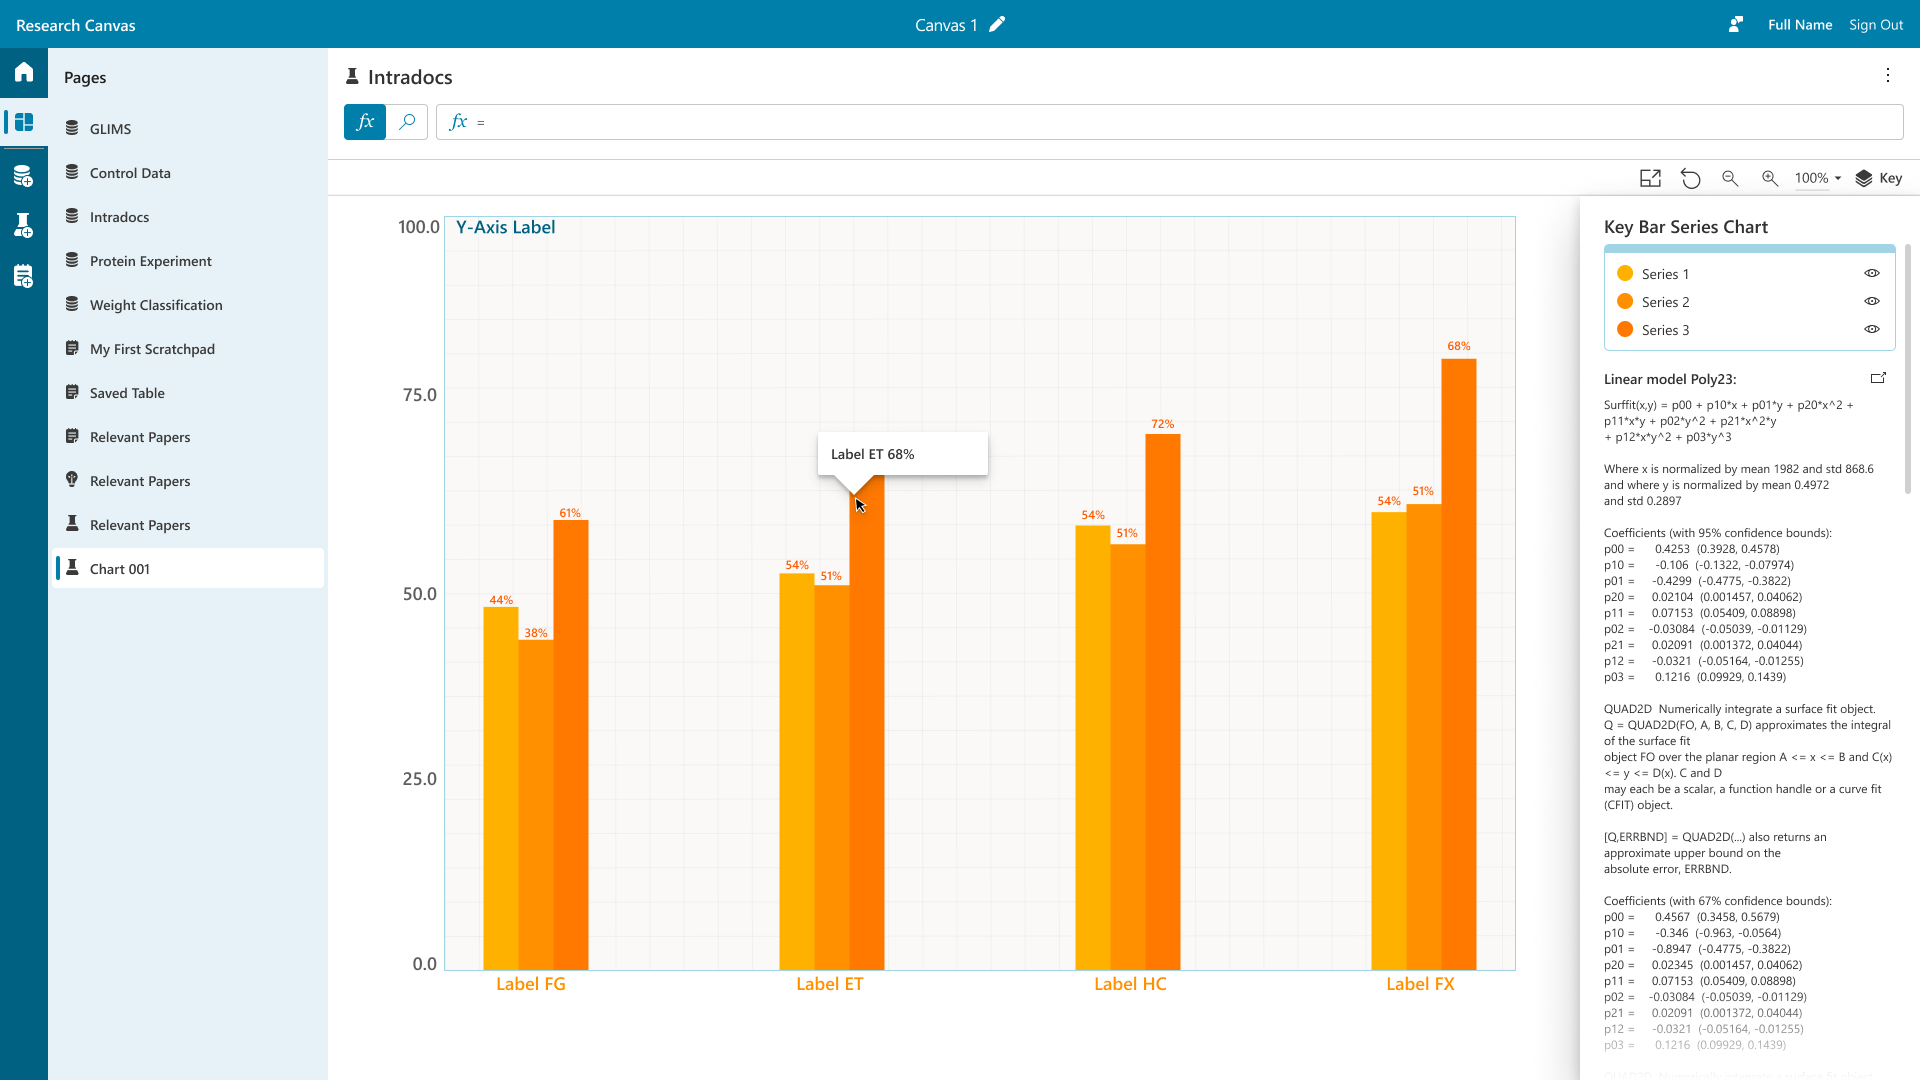The width and height of the screenshot is (1920, 1080).
Task: Zoom in on the chart
Action: 1770,178
